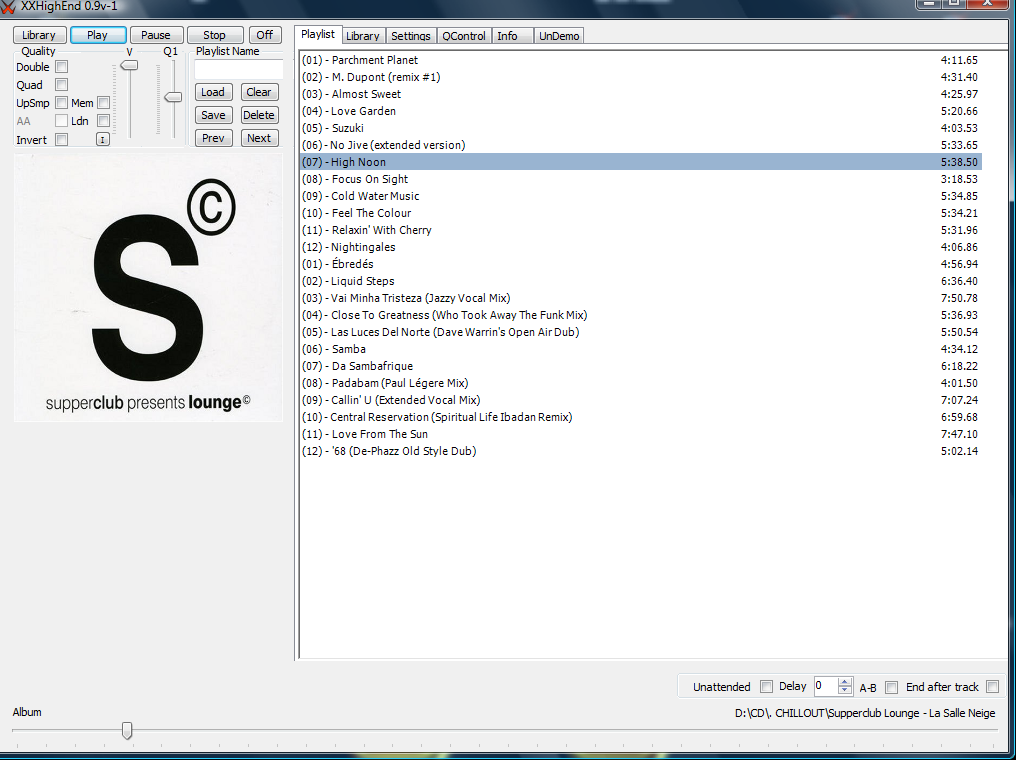Click the Supperclub Lounge album cover

[x=148, y=288]
